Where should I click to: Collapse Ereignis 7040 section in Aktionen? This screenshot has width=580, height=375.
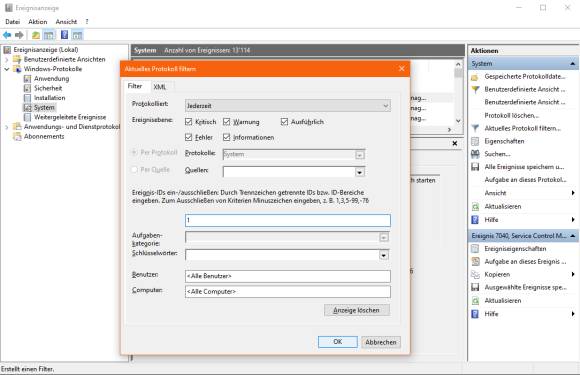click(572, 236)
